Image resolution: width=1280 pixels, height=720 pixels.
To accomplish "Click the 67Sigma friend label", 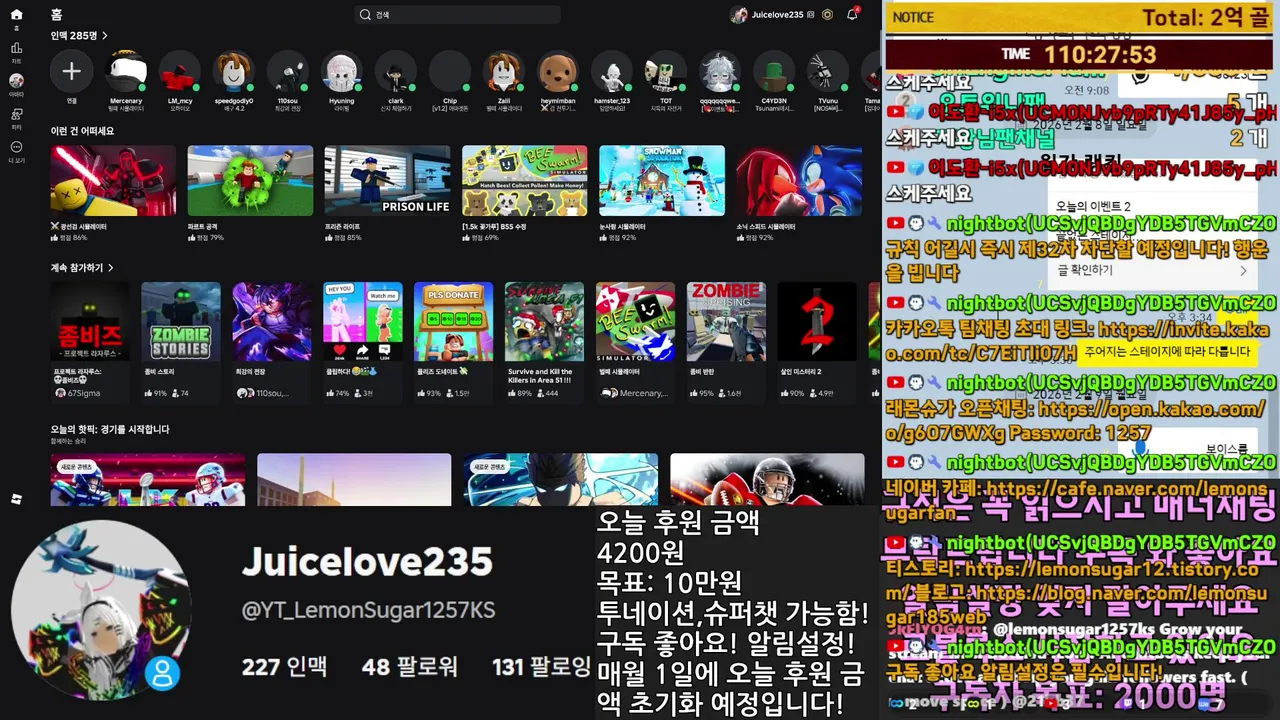I will point(84,393).
